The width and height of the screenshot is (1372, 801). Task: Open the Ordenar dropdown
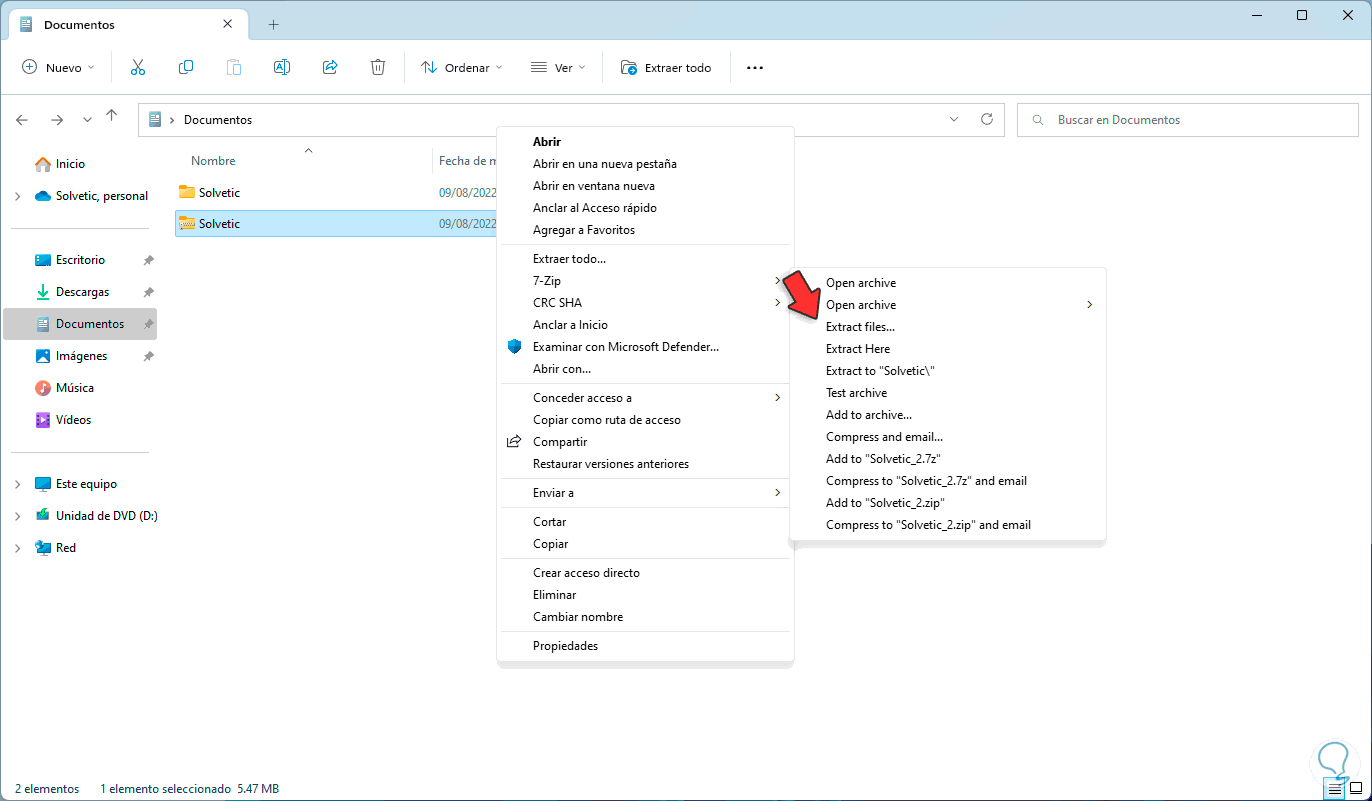[x=462, y=68]
